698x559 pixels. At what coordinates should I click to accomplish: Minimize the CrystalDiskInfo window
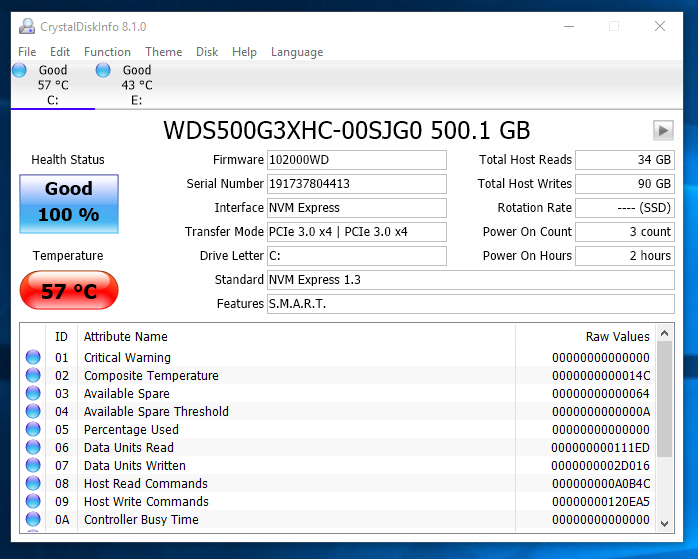tap(568, 26)
